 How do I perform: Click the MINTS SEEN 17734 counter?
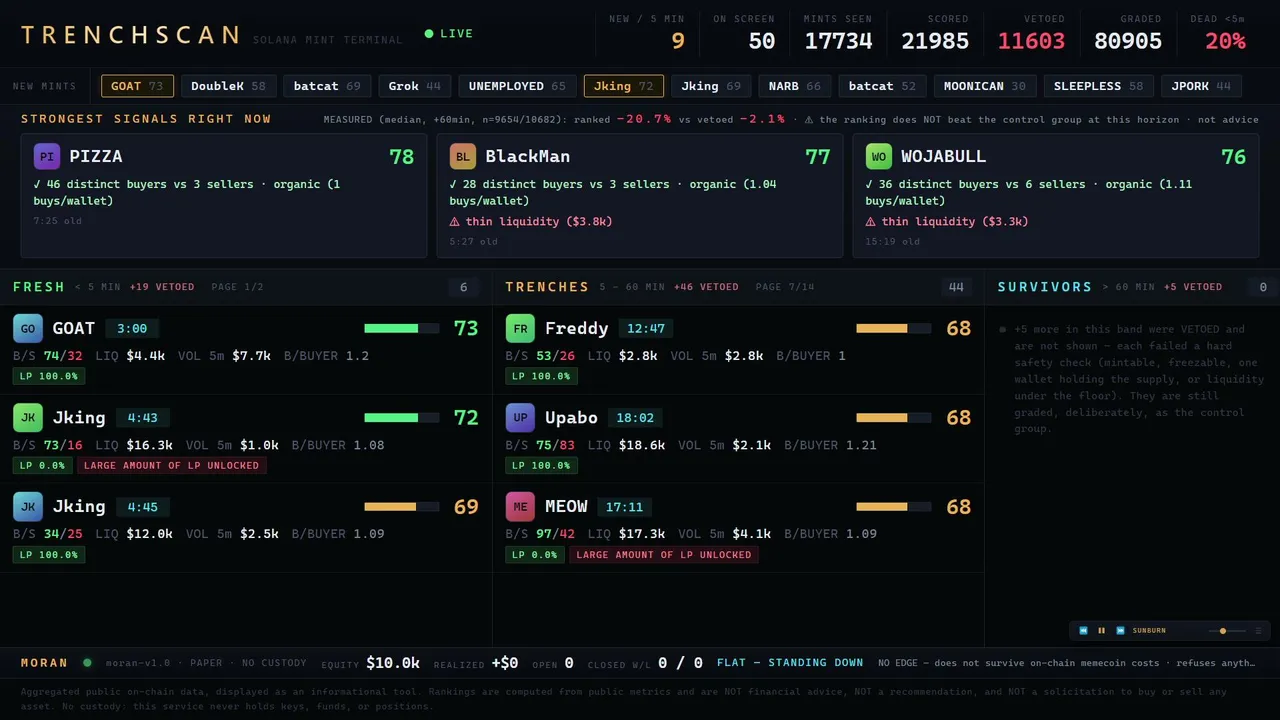pos(838,33)
